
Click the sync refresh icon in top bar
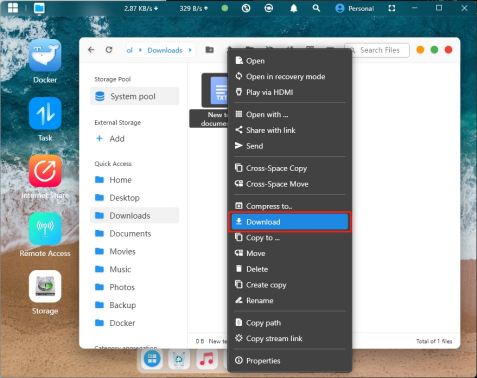point(269,8)
